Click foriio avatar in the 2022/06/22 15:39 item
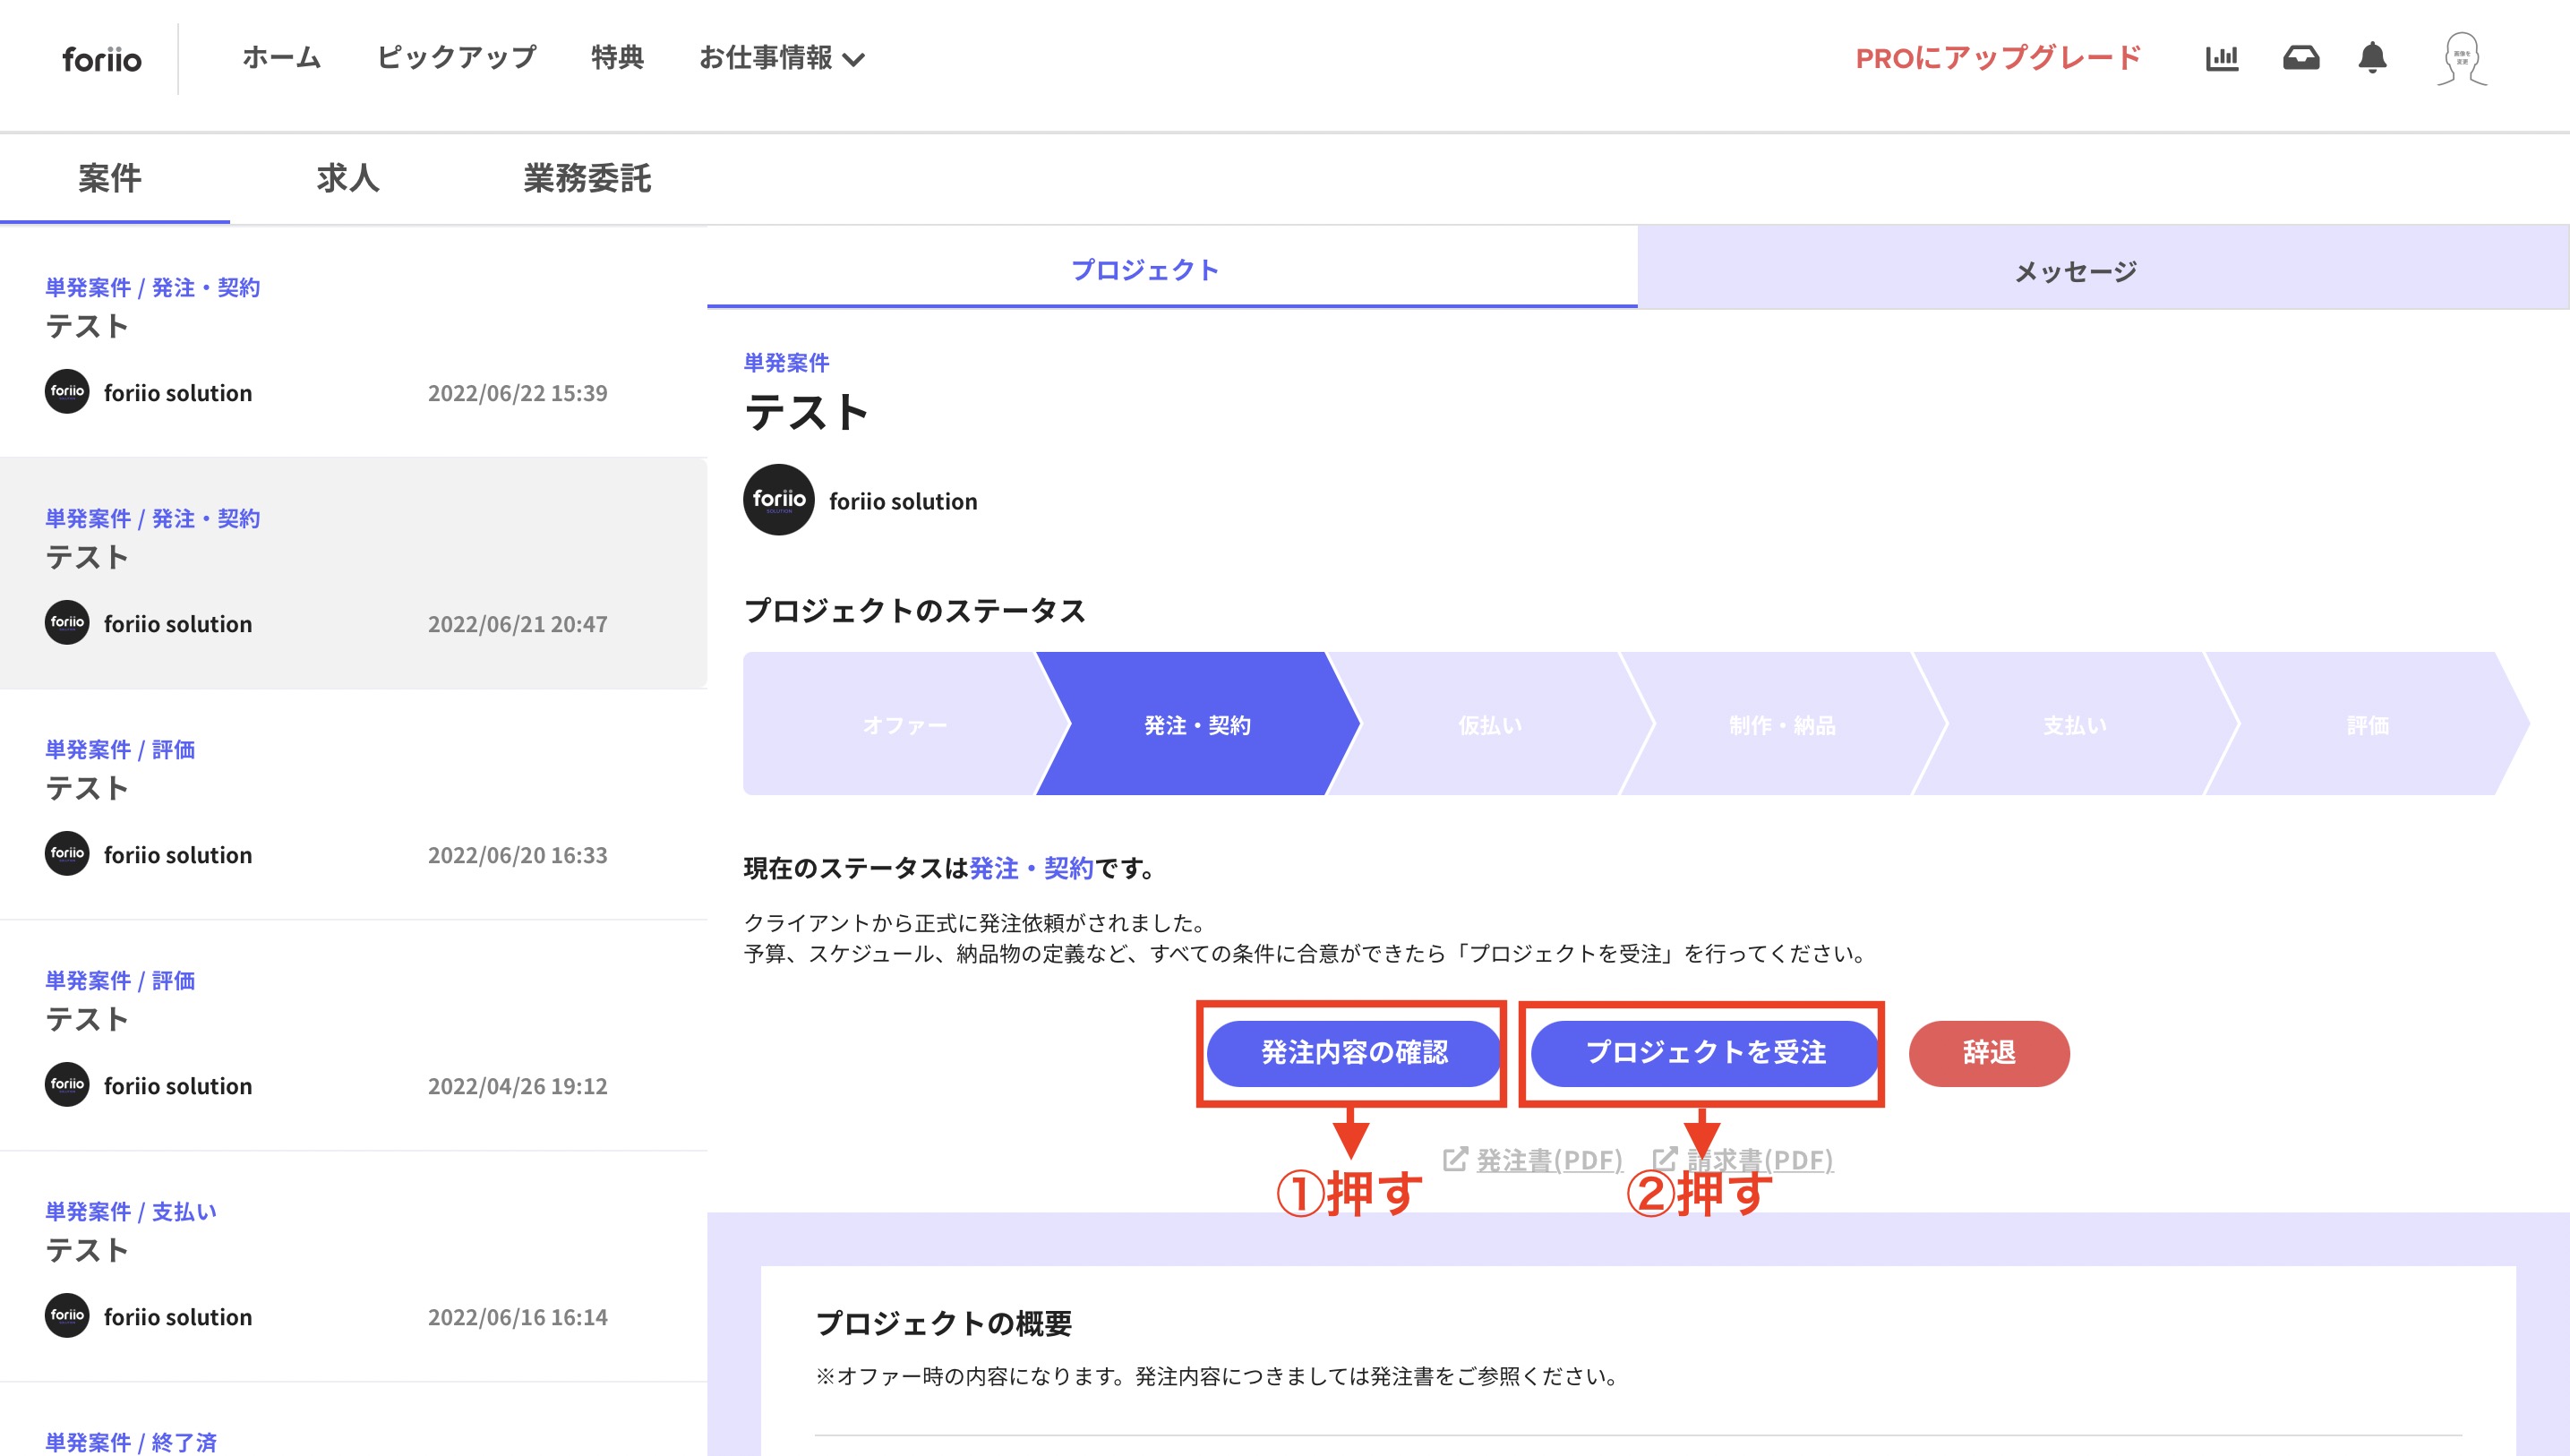2570x1456 pixels. click(x=67, y=392)
